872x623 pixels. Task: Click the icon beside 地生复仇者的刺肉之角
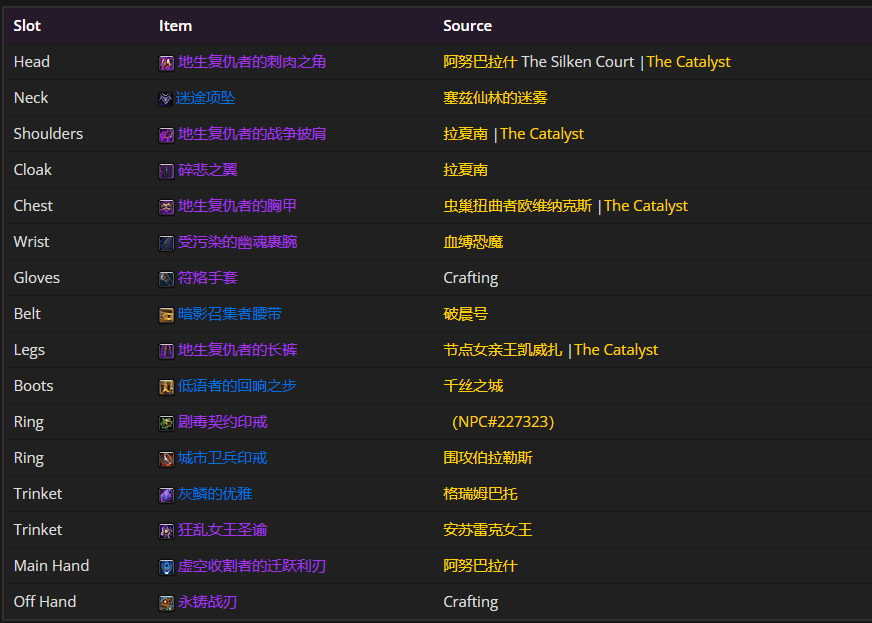click(166, 63)
